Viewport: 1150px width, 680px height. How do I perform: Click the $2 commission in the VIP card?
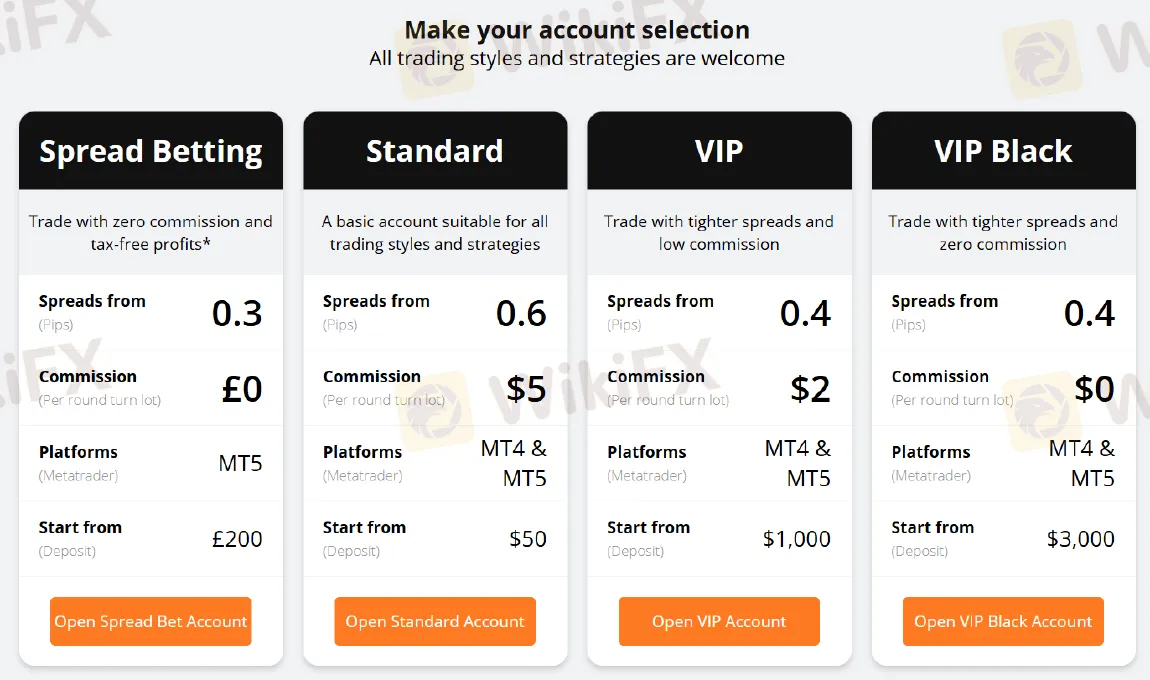[x=810, y=388]
